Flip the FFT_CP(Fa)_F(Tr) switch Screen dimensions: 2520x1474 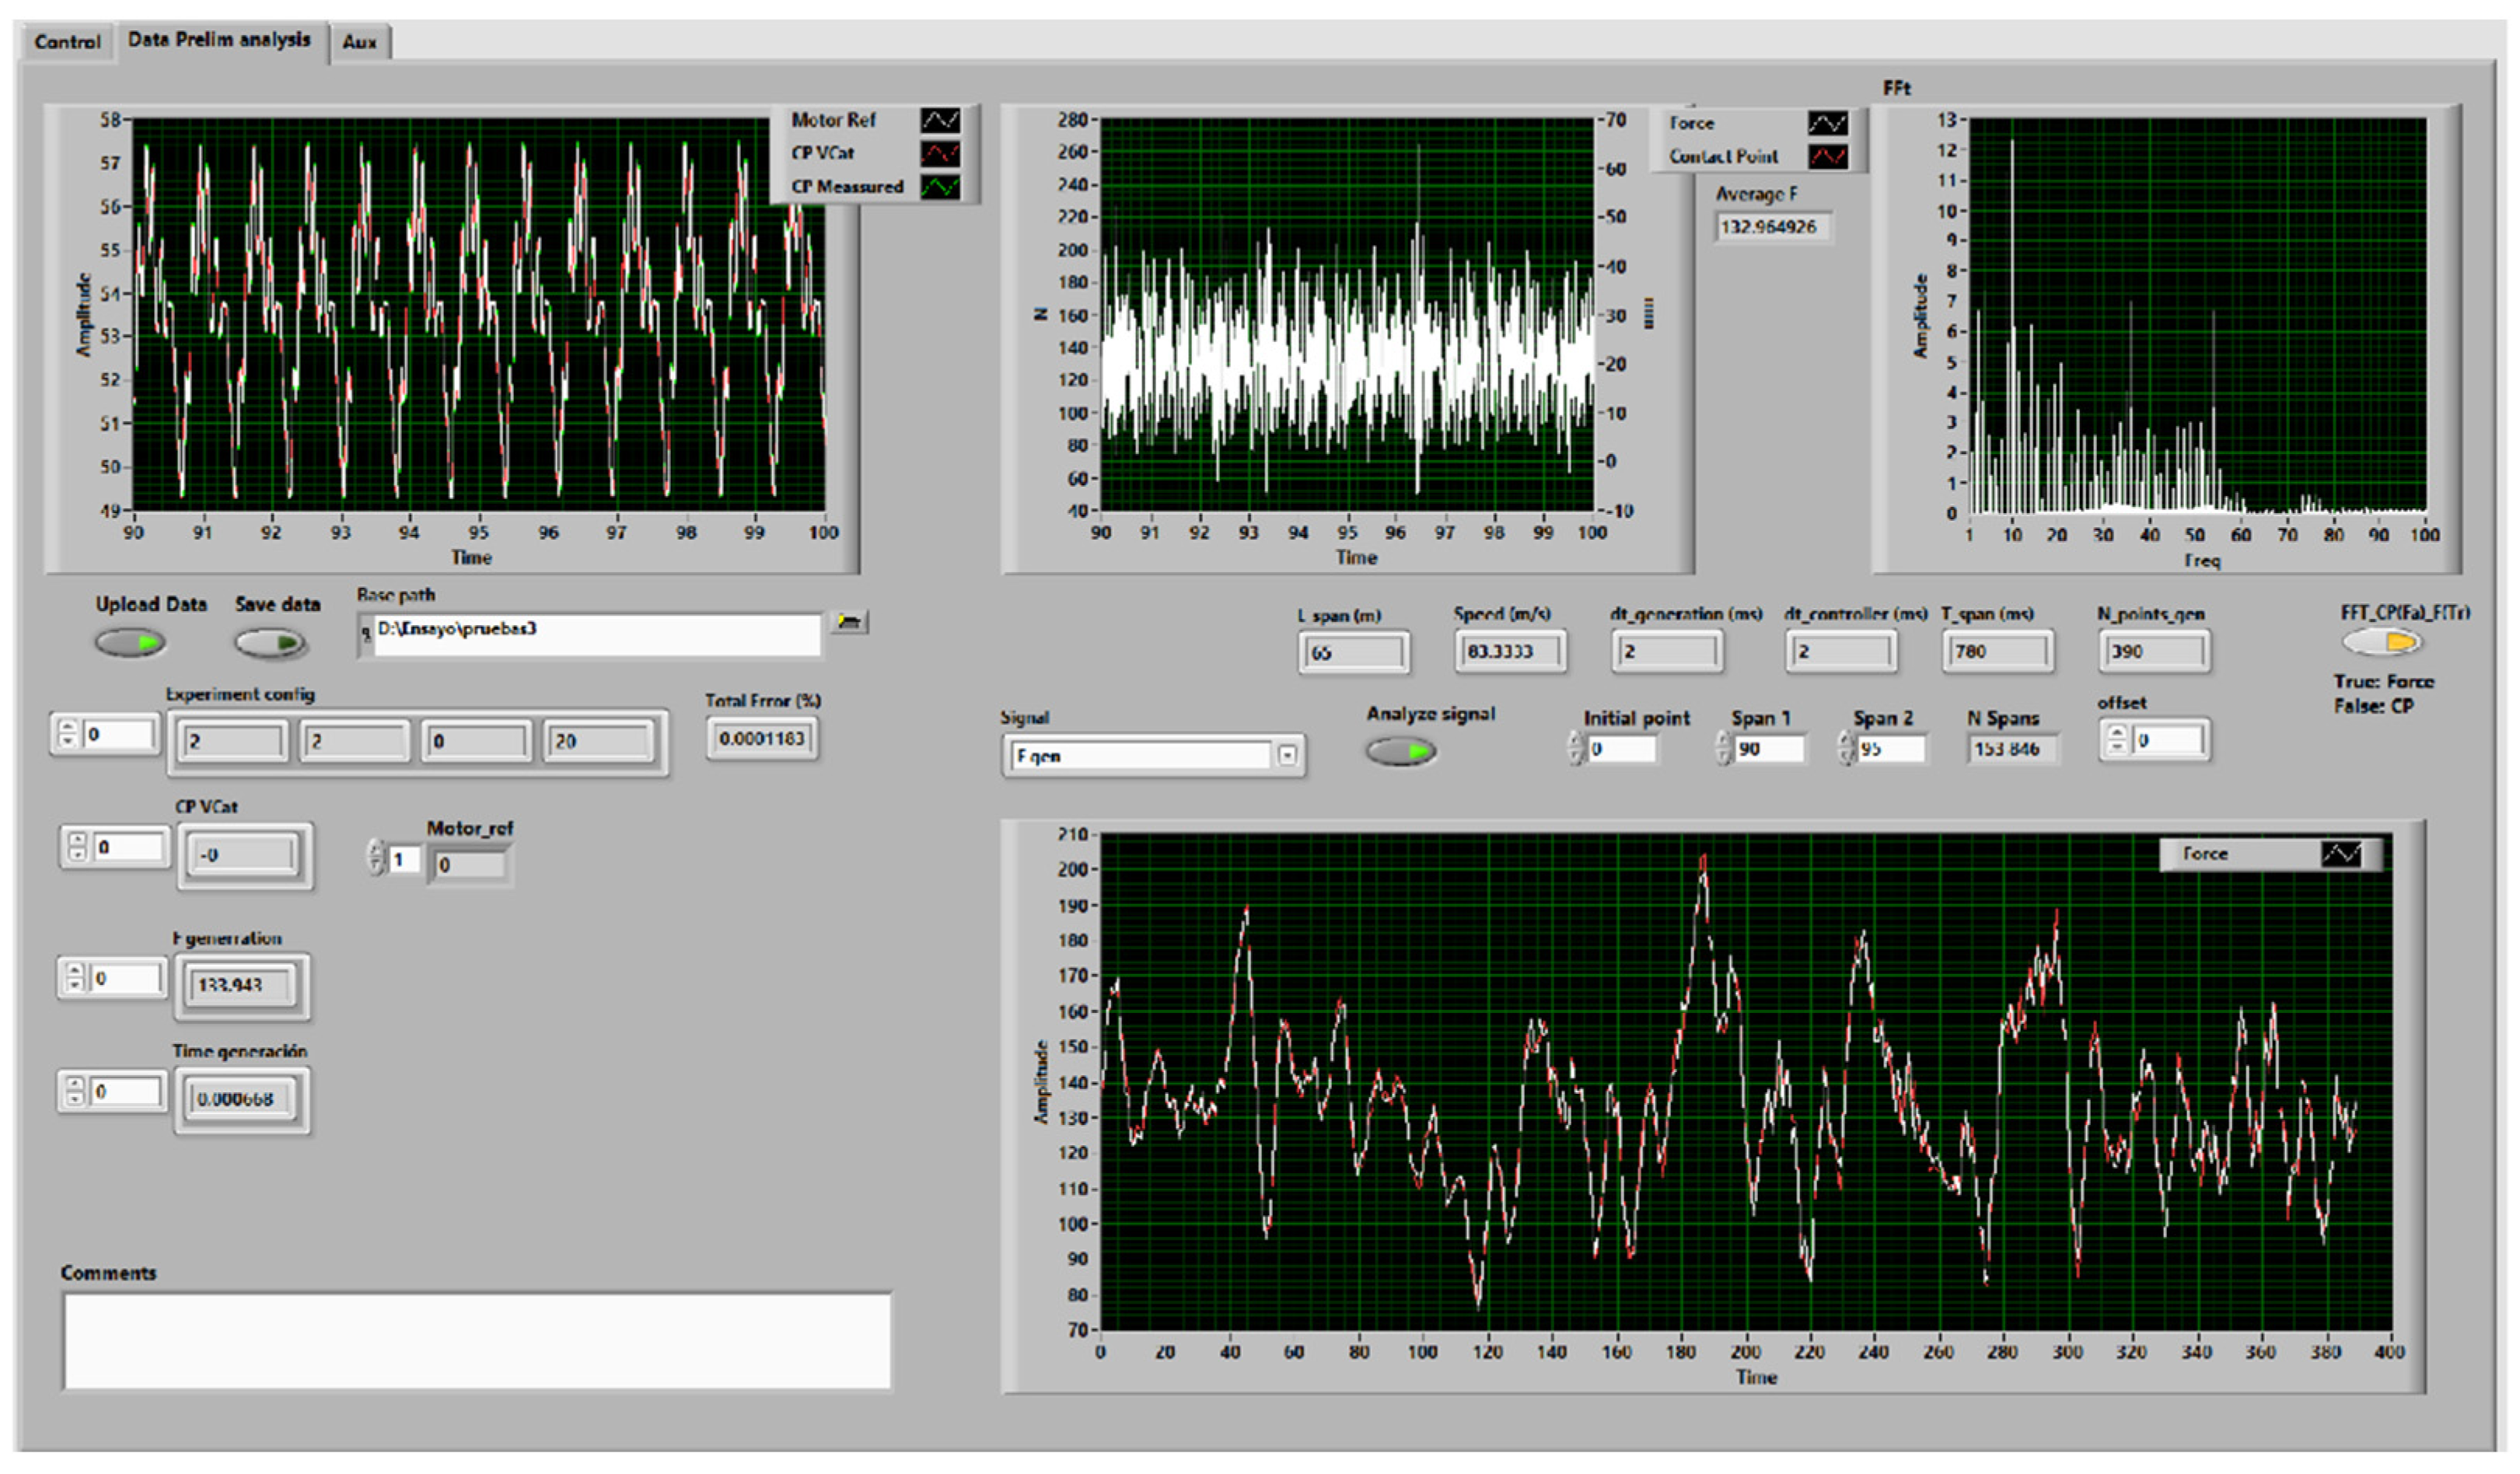click(x=2382, y=641)
